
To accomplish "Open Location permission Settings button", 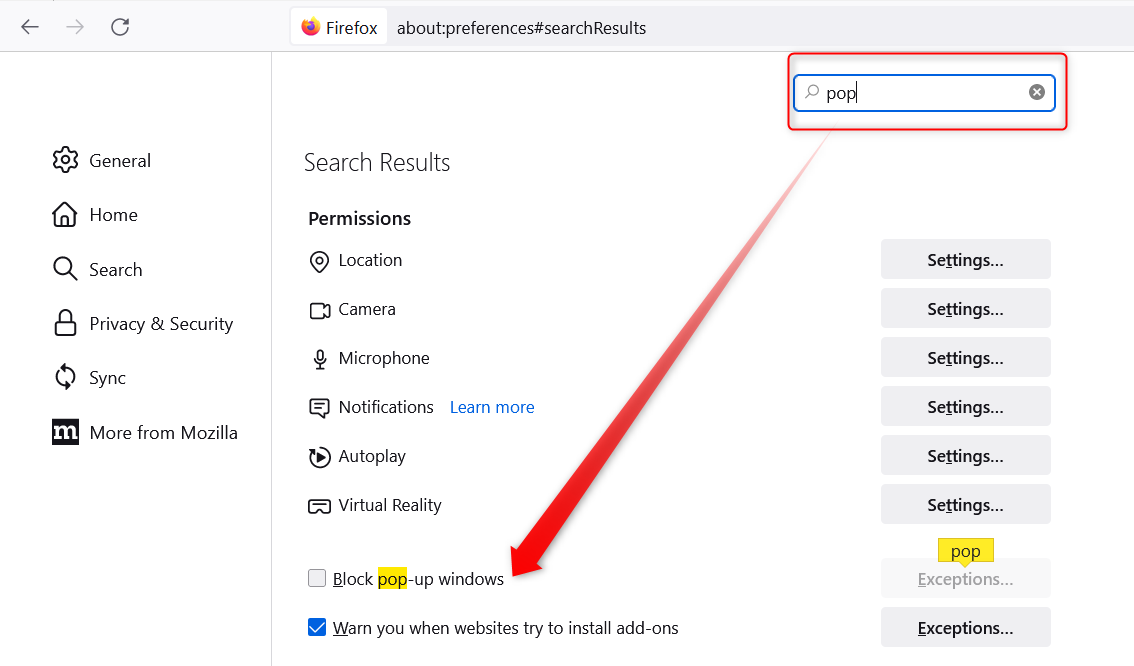I will pyautogui.click(x=965, y=260).
